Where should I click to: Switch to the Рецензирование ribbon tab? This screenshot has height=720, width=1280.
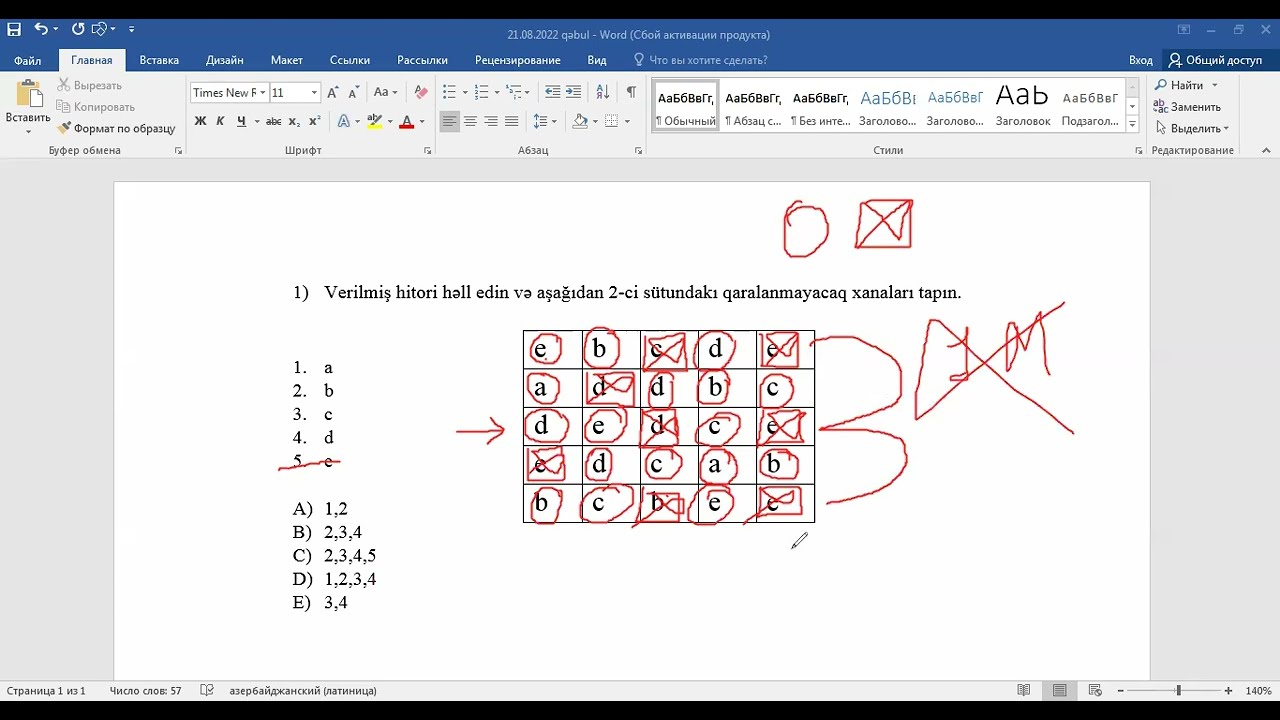point(518,60)
